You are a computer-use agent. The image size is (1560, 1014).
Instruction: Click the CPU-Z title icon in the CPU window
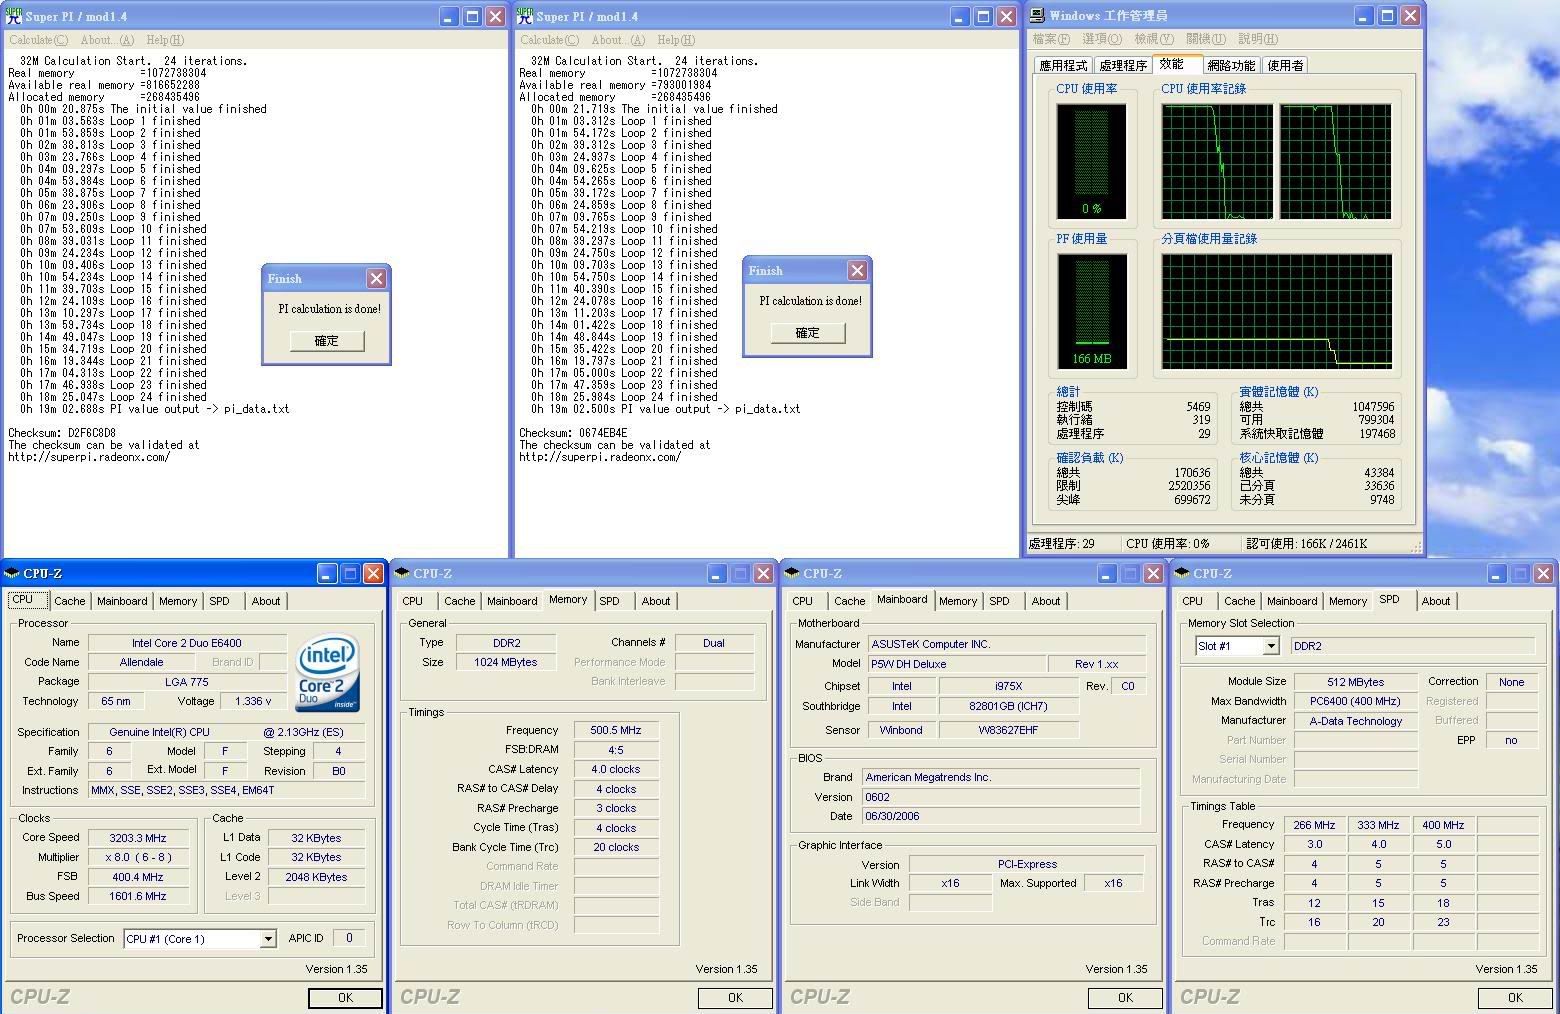click(x=12, y=573)
